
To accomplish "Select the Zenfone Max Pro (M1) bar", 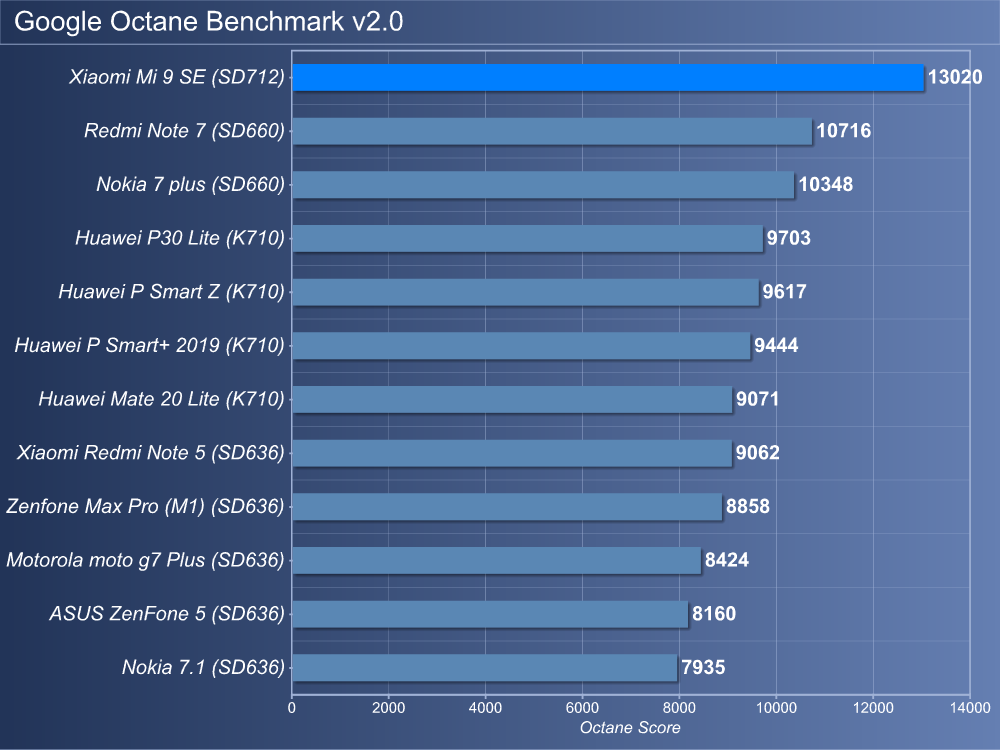I will [507, 506].
